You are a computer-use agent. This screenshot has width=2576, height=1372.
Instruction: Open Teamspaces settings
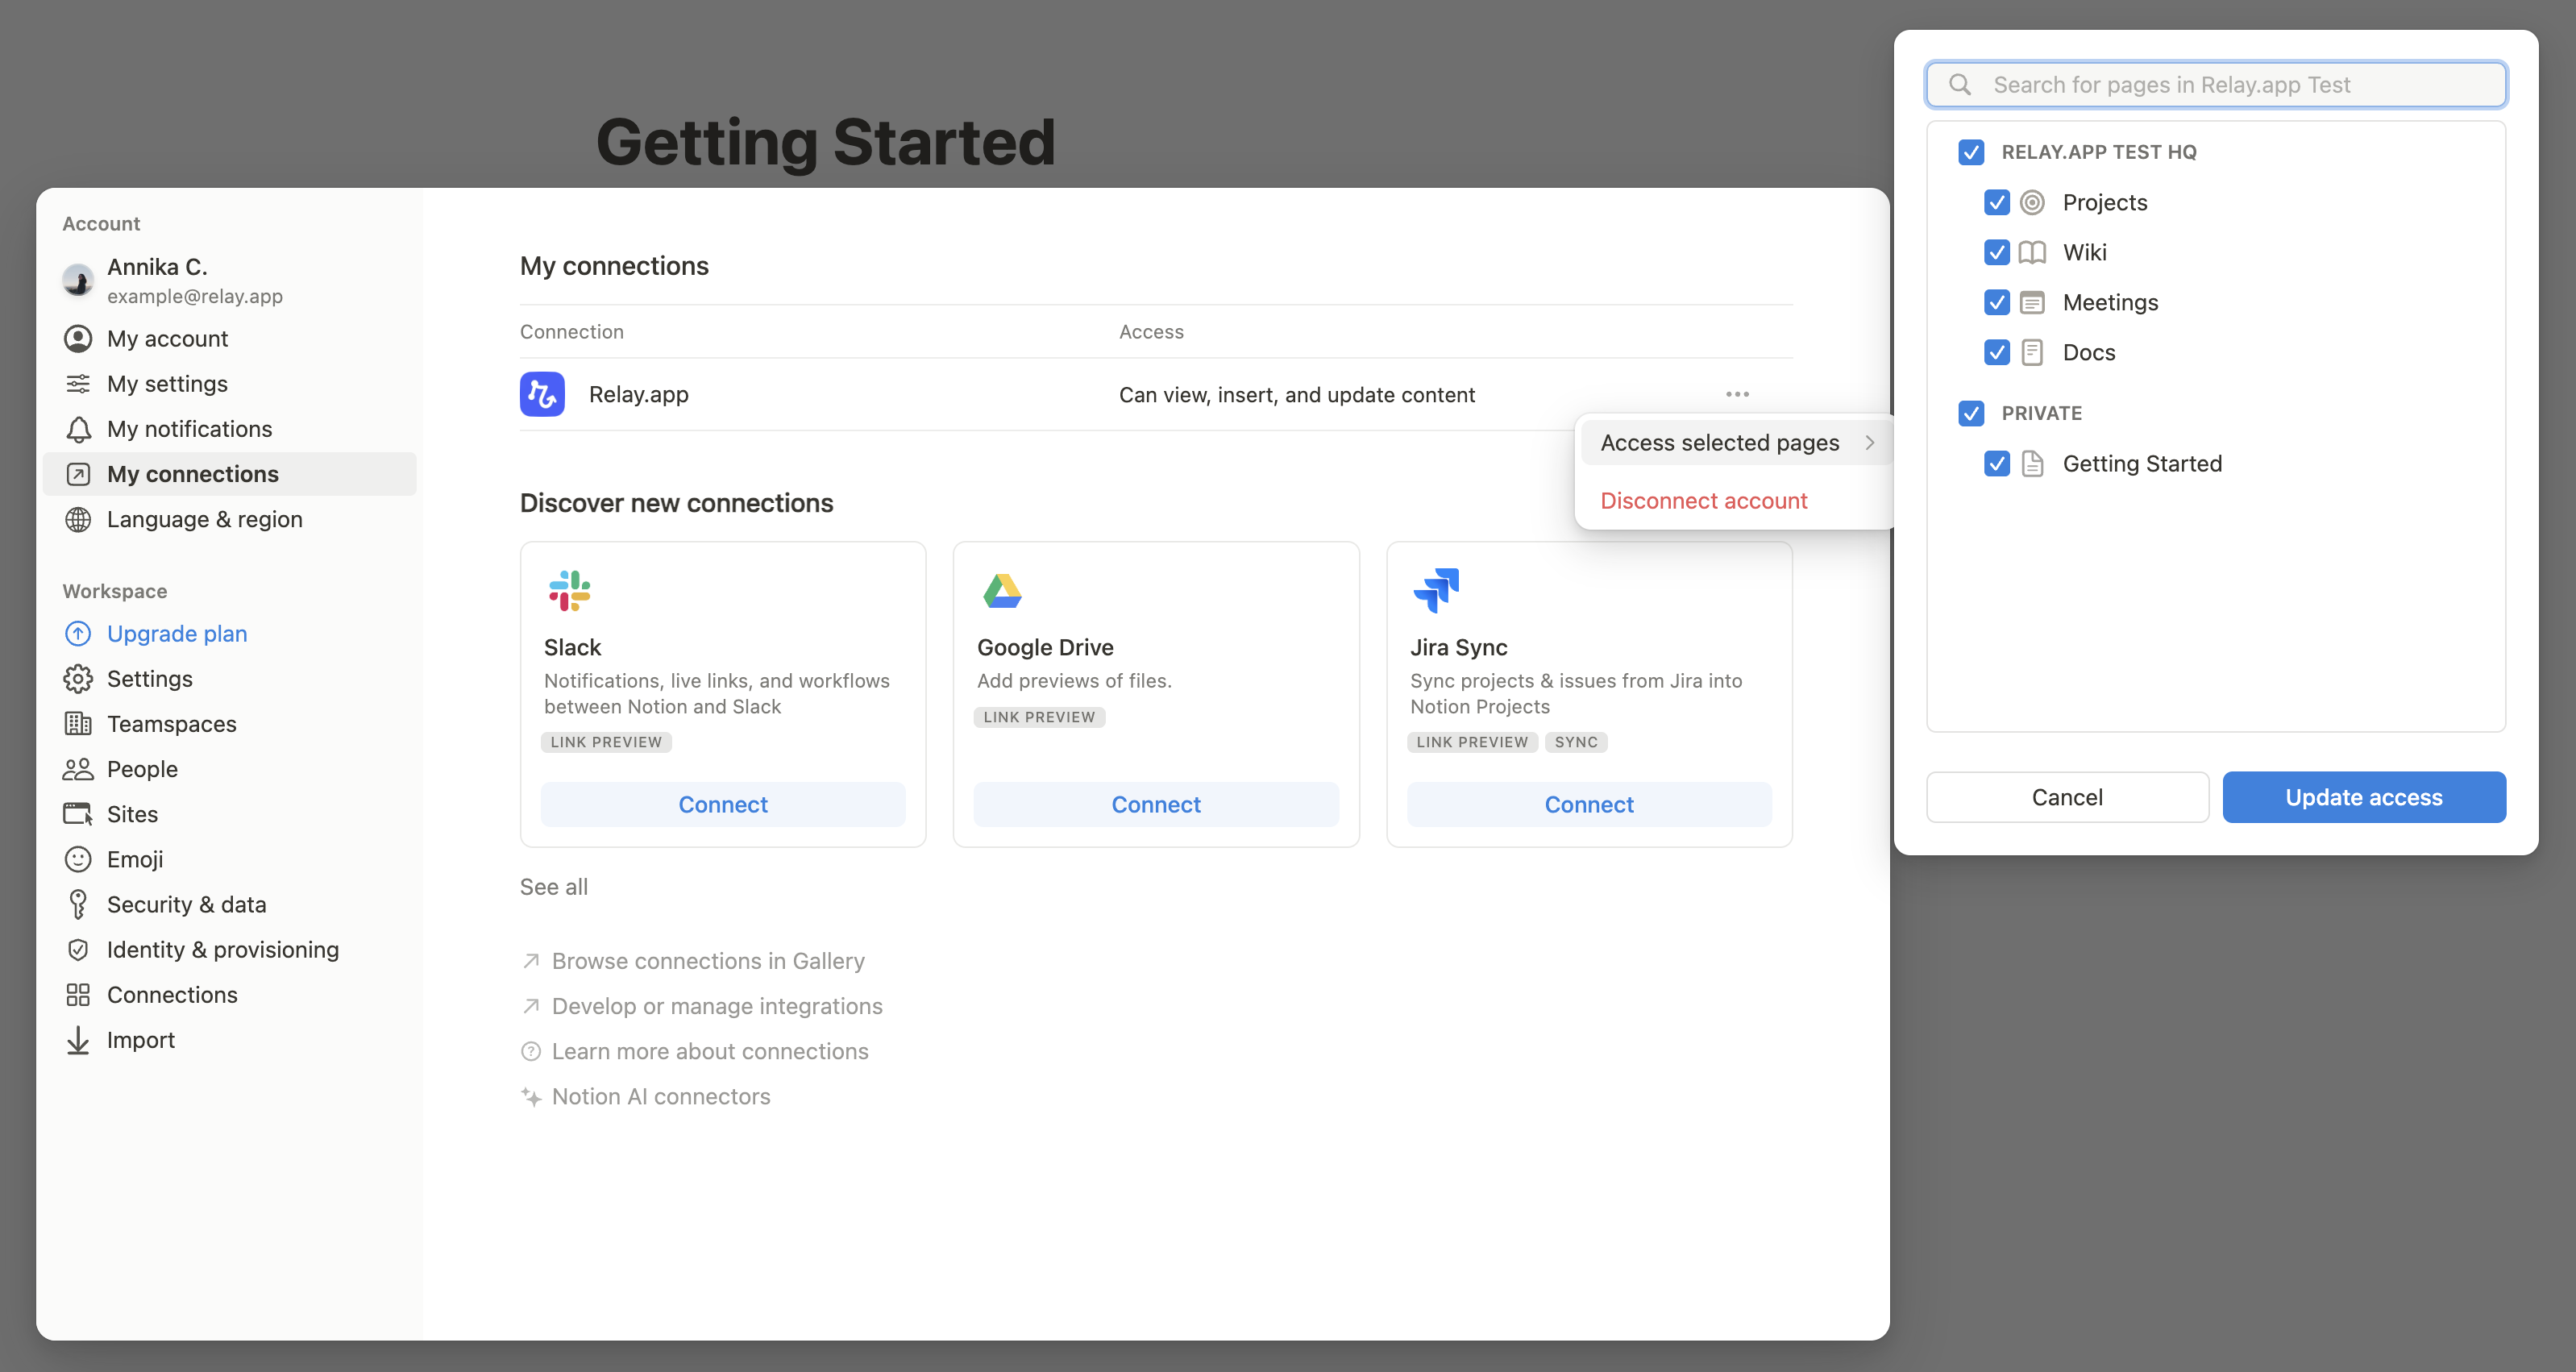click(x=171, y=723)
